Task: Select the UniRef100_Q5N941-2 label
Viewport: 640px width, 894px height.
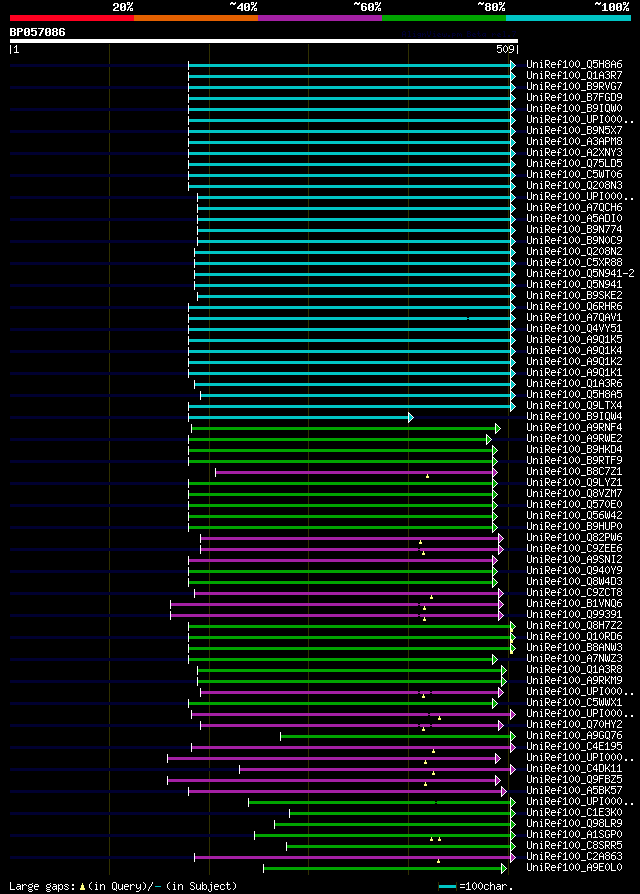Action: 580,274
